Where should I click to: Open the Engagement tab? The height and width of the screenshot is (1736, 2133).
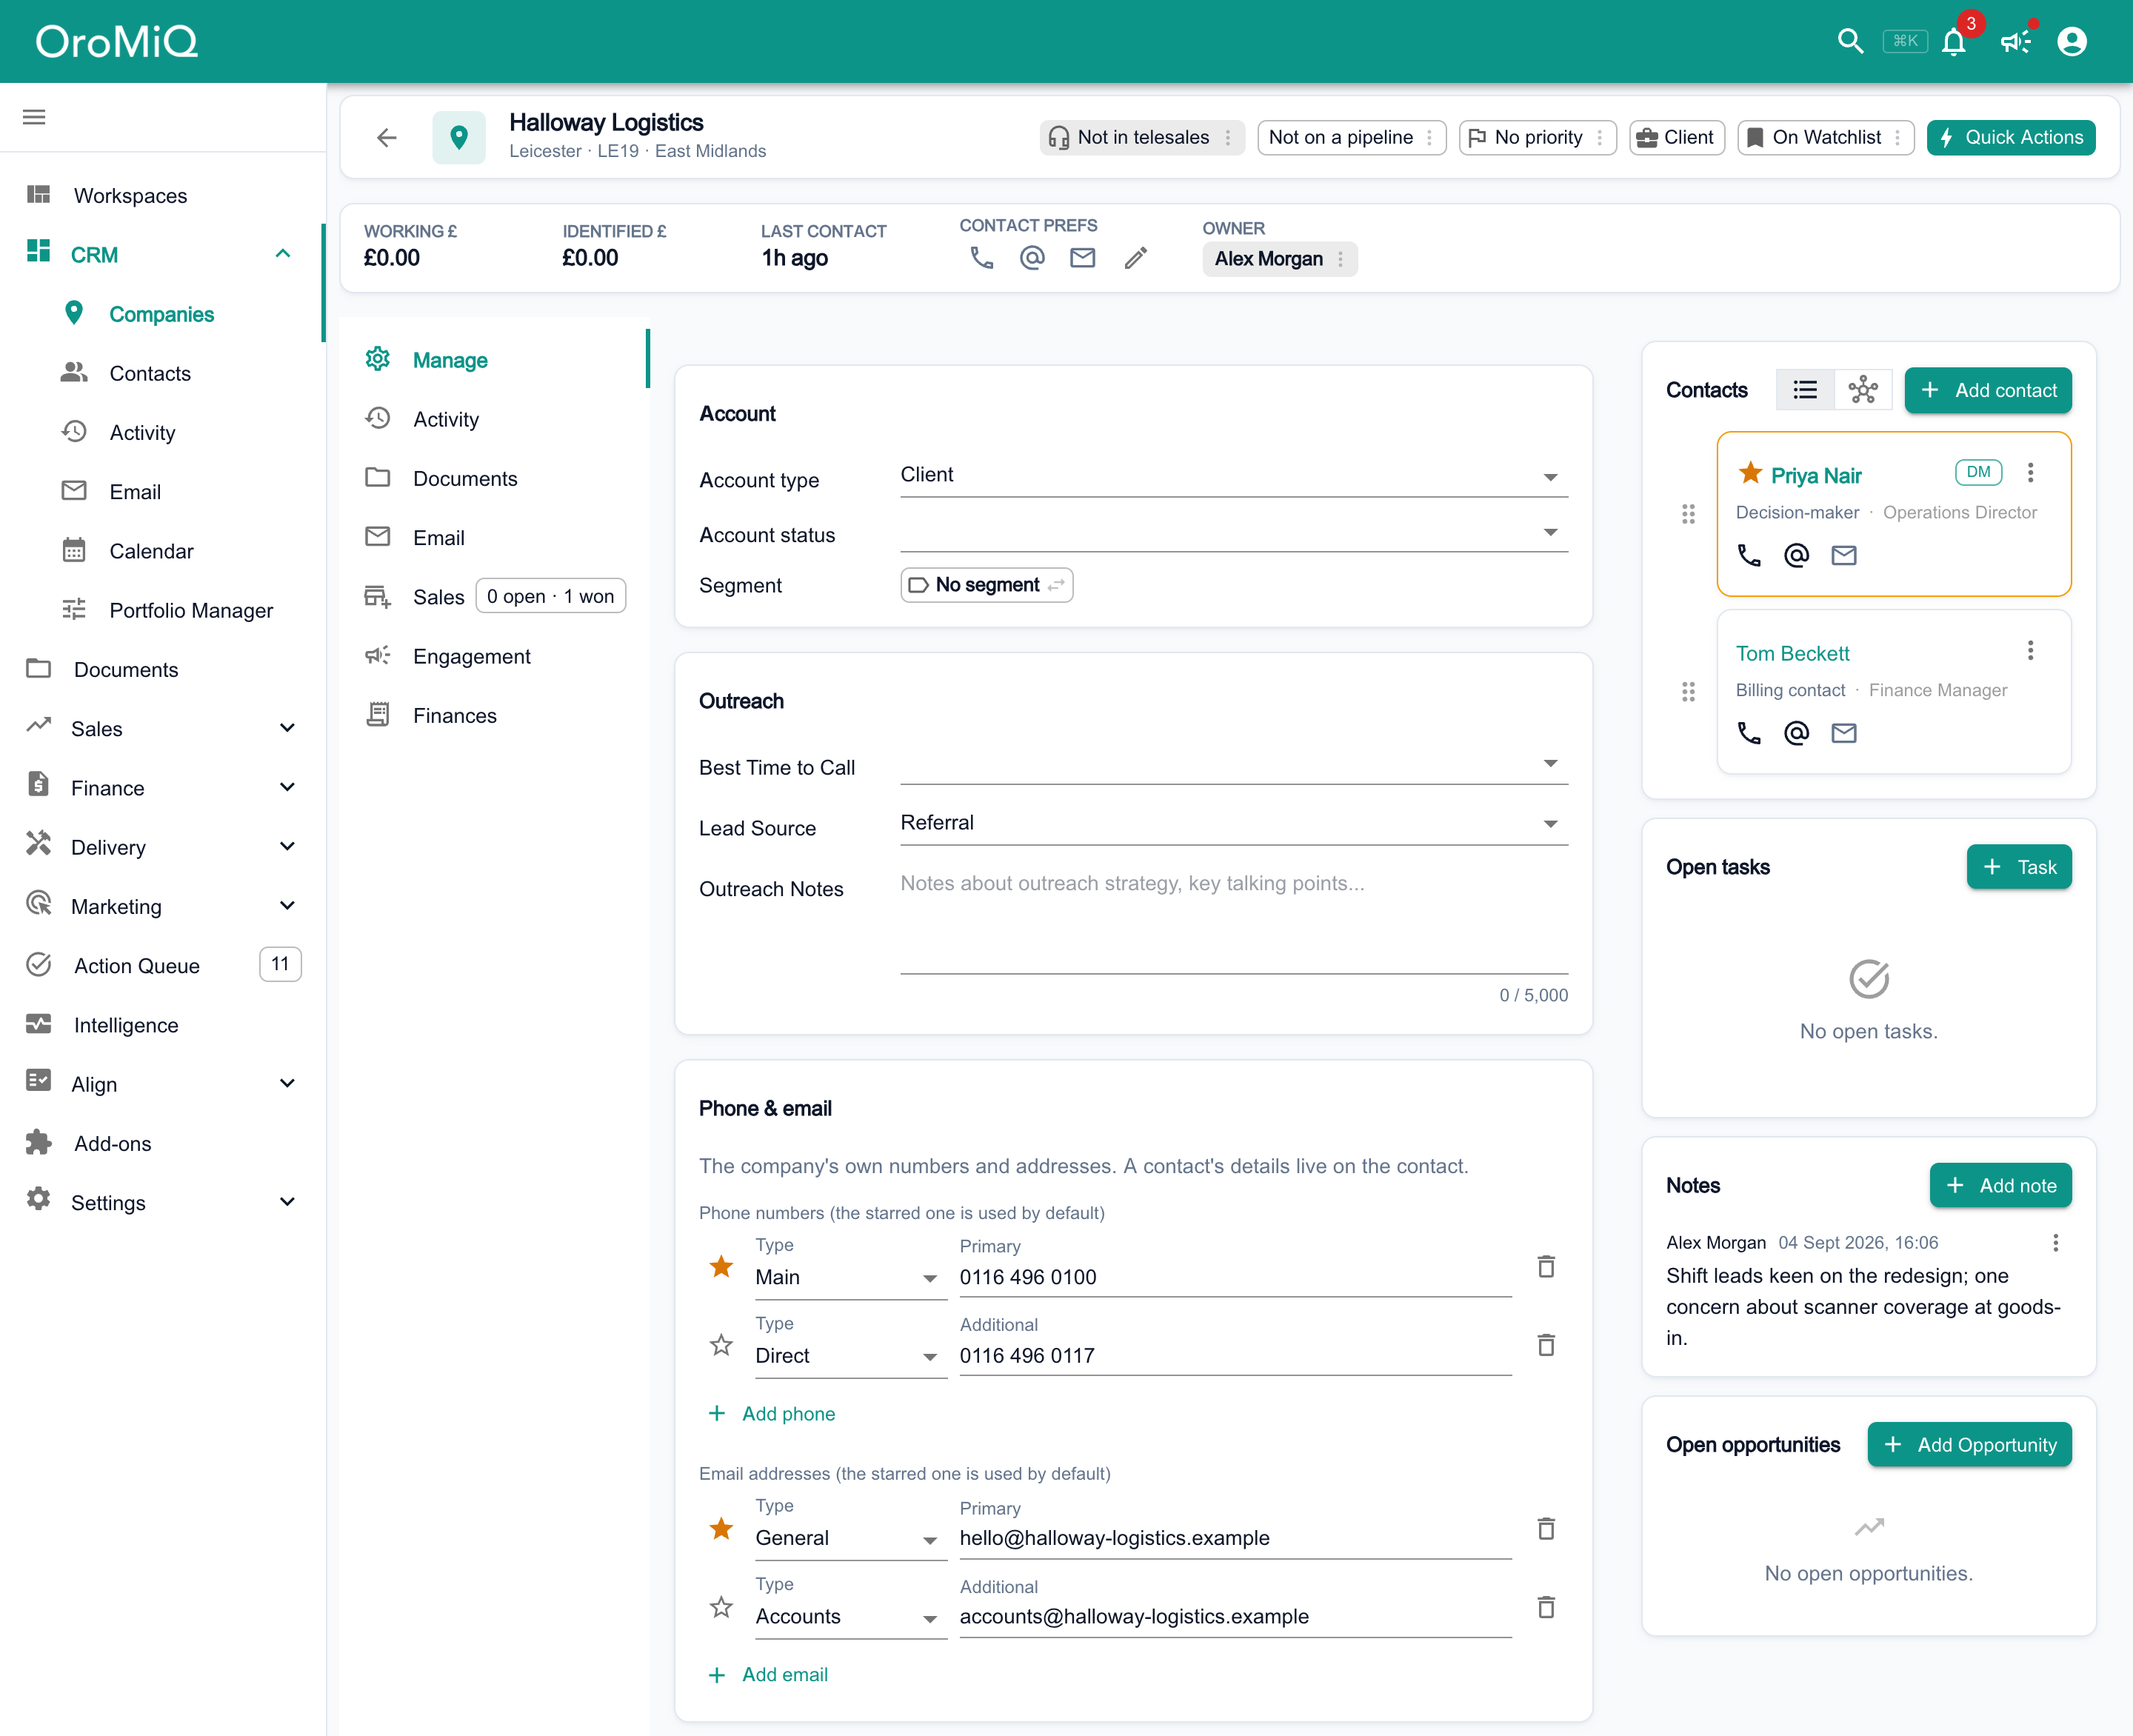(x=494, y=656)
